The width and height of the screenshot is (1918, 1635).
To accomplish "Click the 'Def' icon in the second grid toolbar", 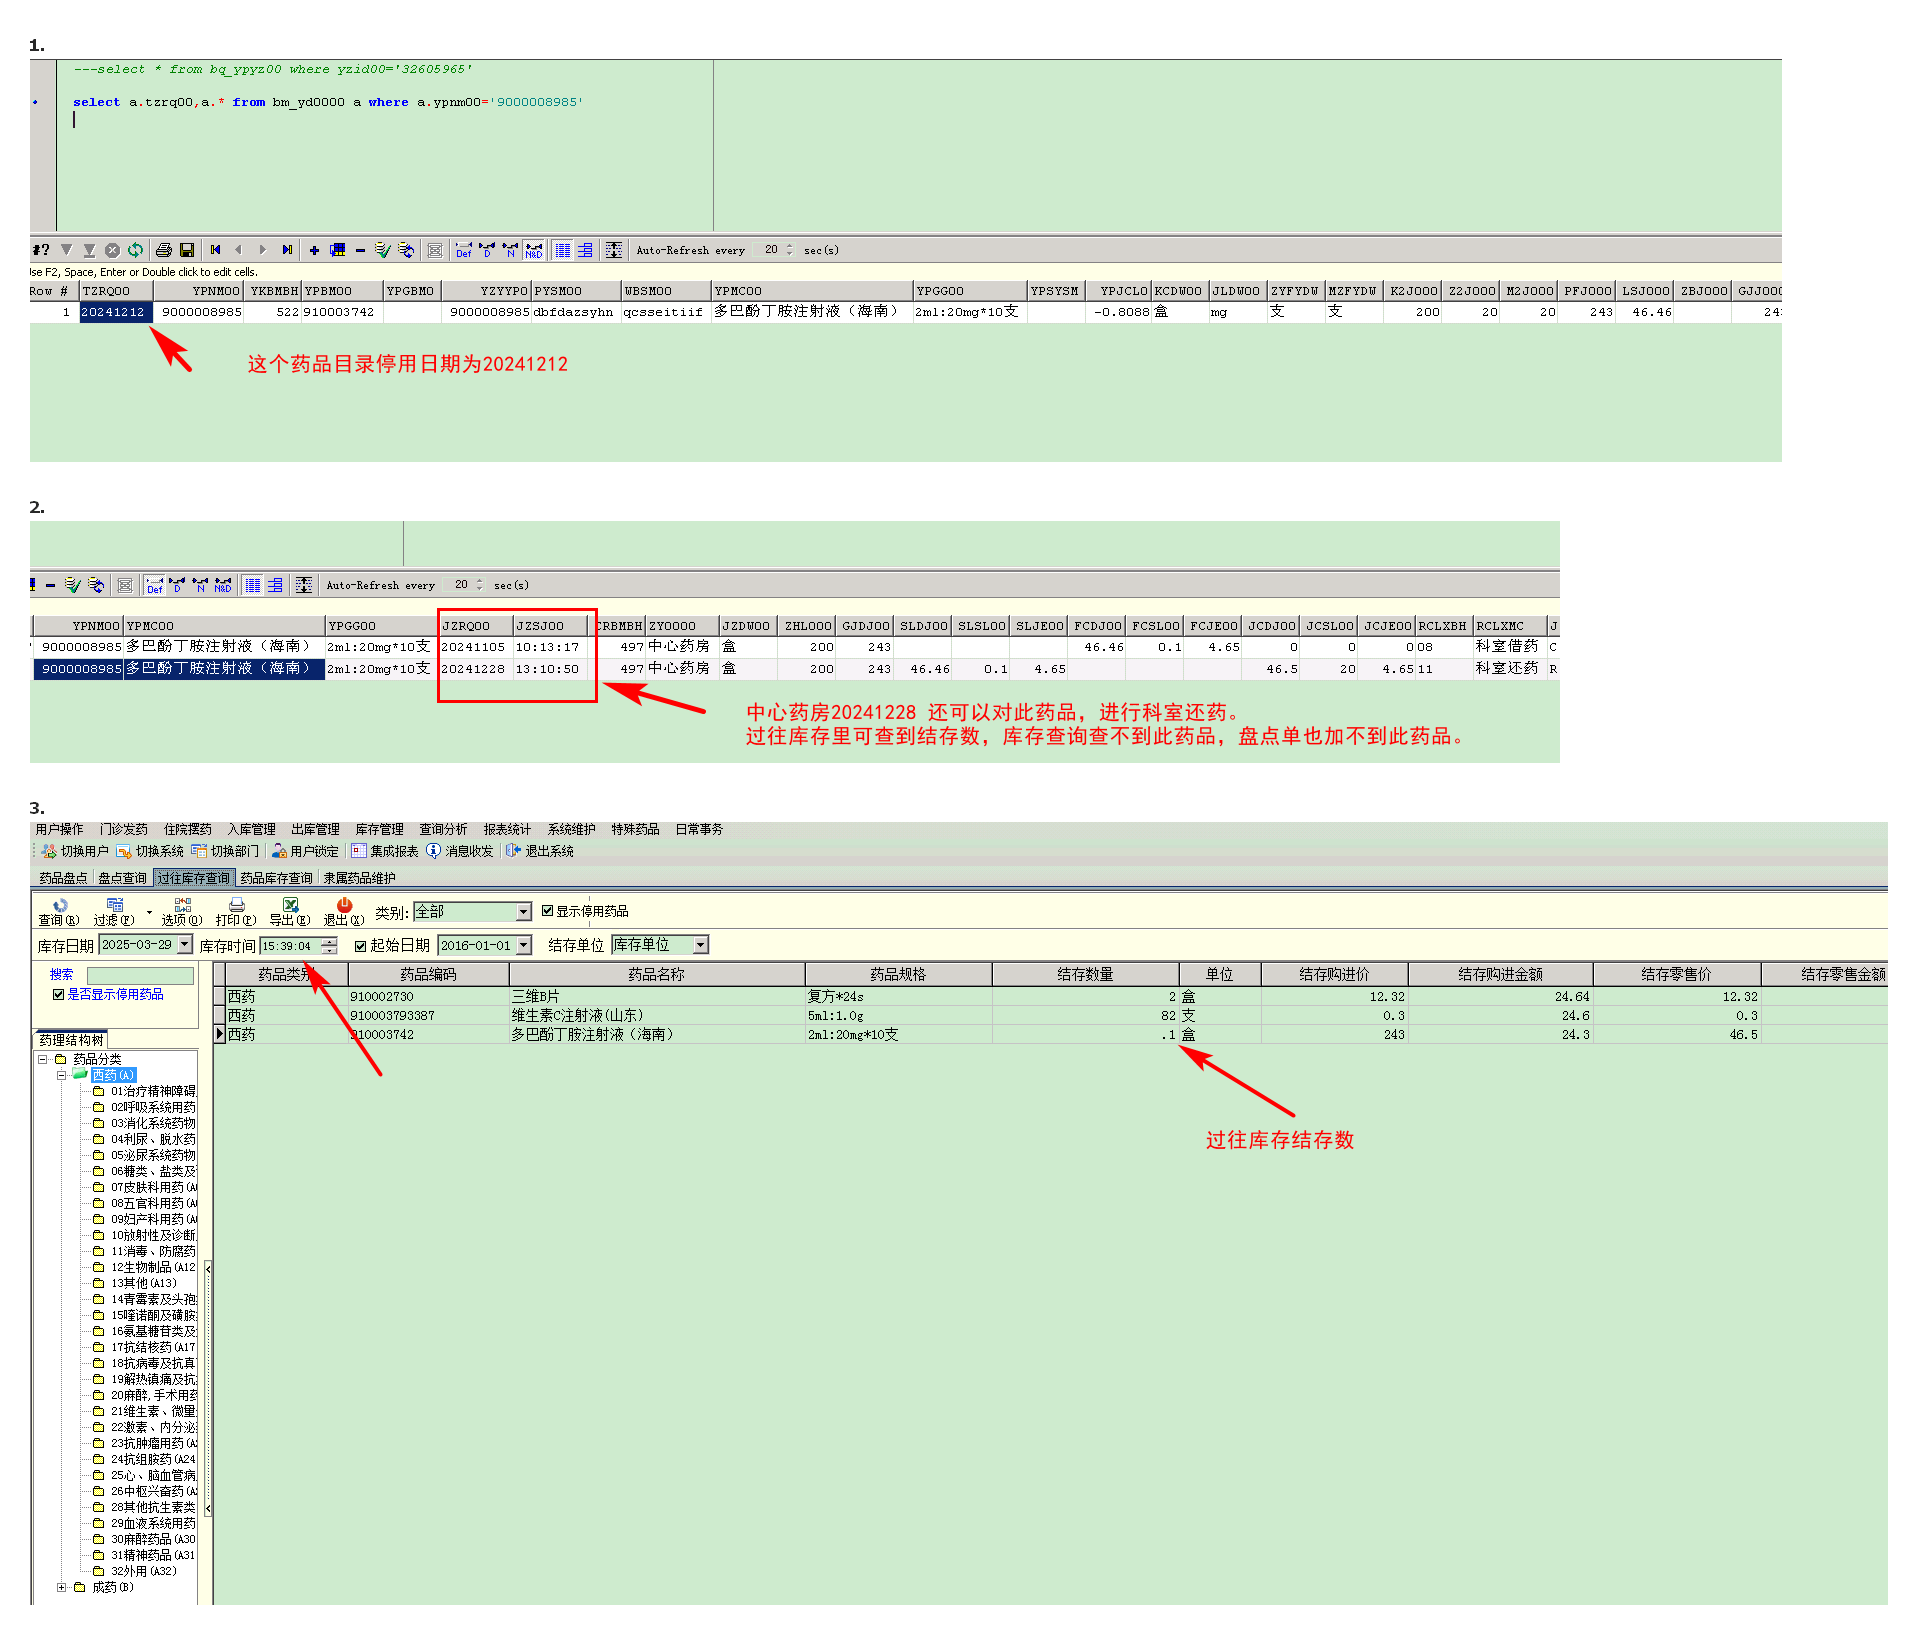I will (x=155, y=585).
